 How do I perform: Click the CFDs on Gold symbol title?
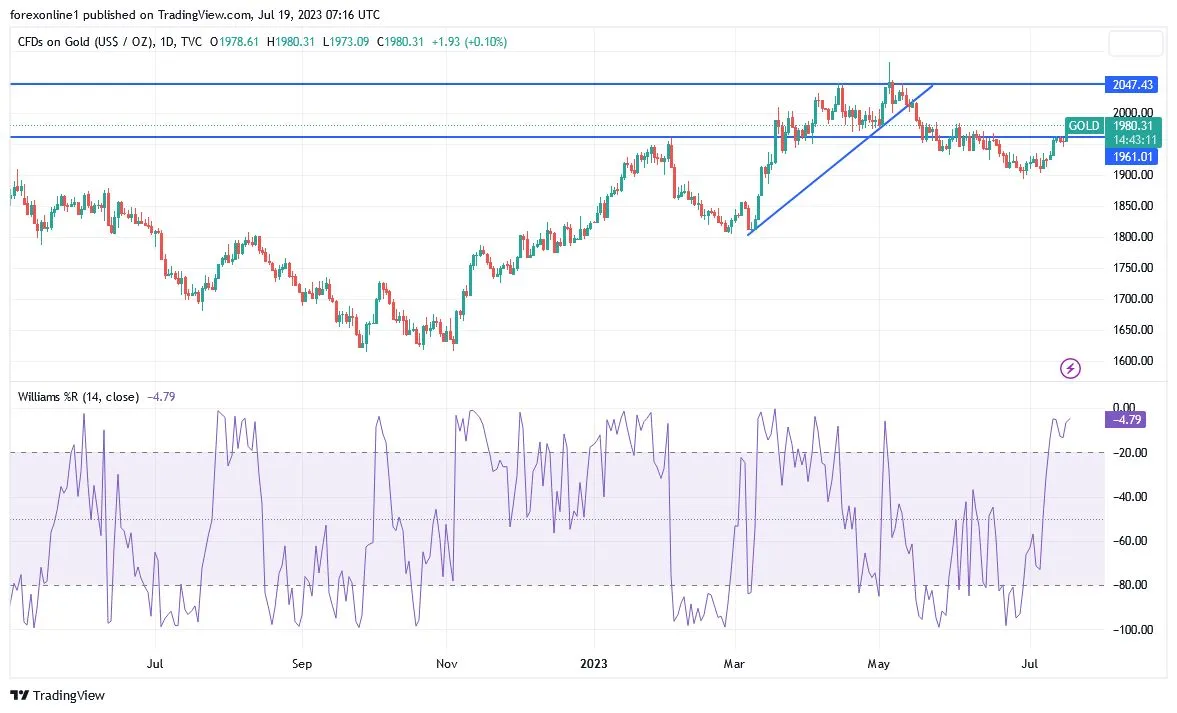click(x=86, y=42)
